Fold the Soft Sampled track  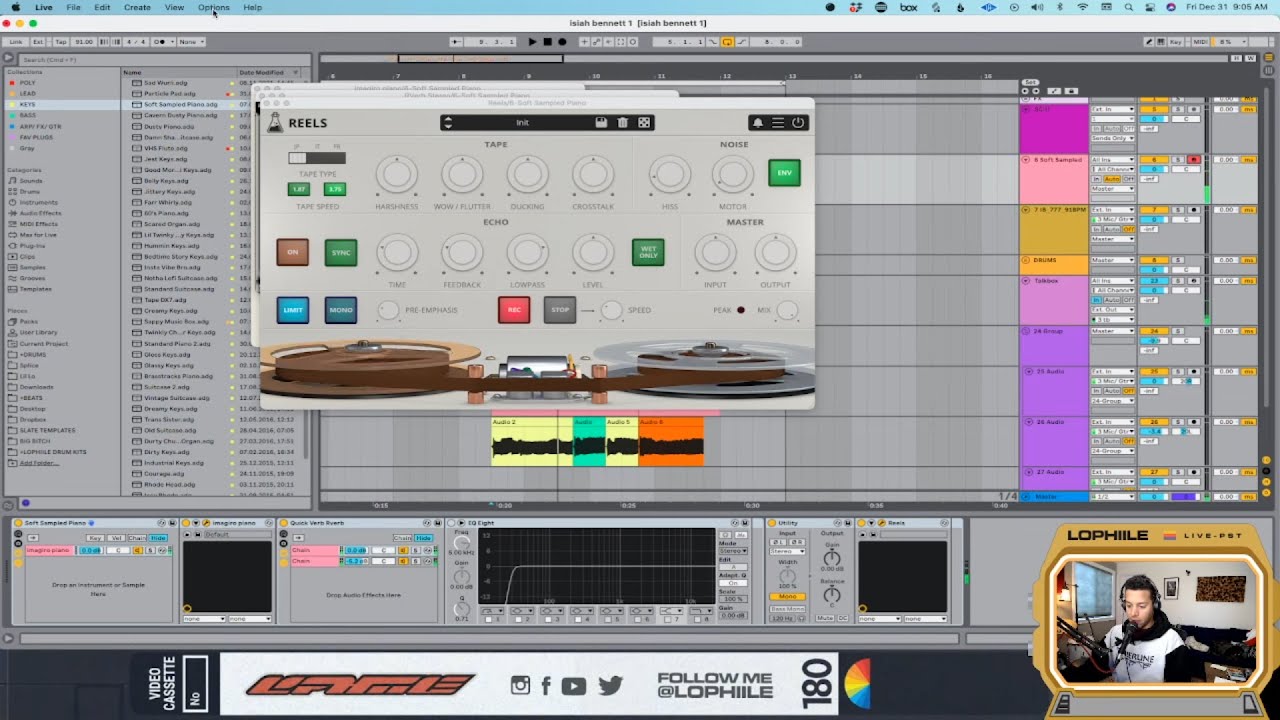1025,160
